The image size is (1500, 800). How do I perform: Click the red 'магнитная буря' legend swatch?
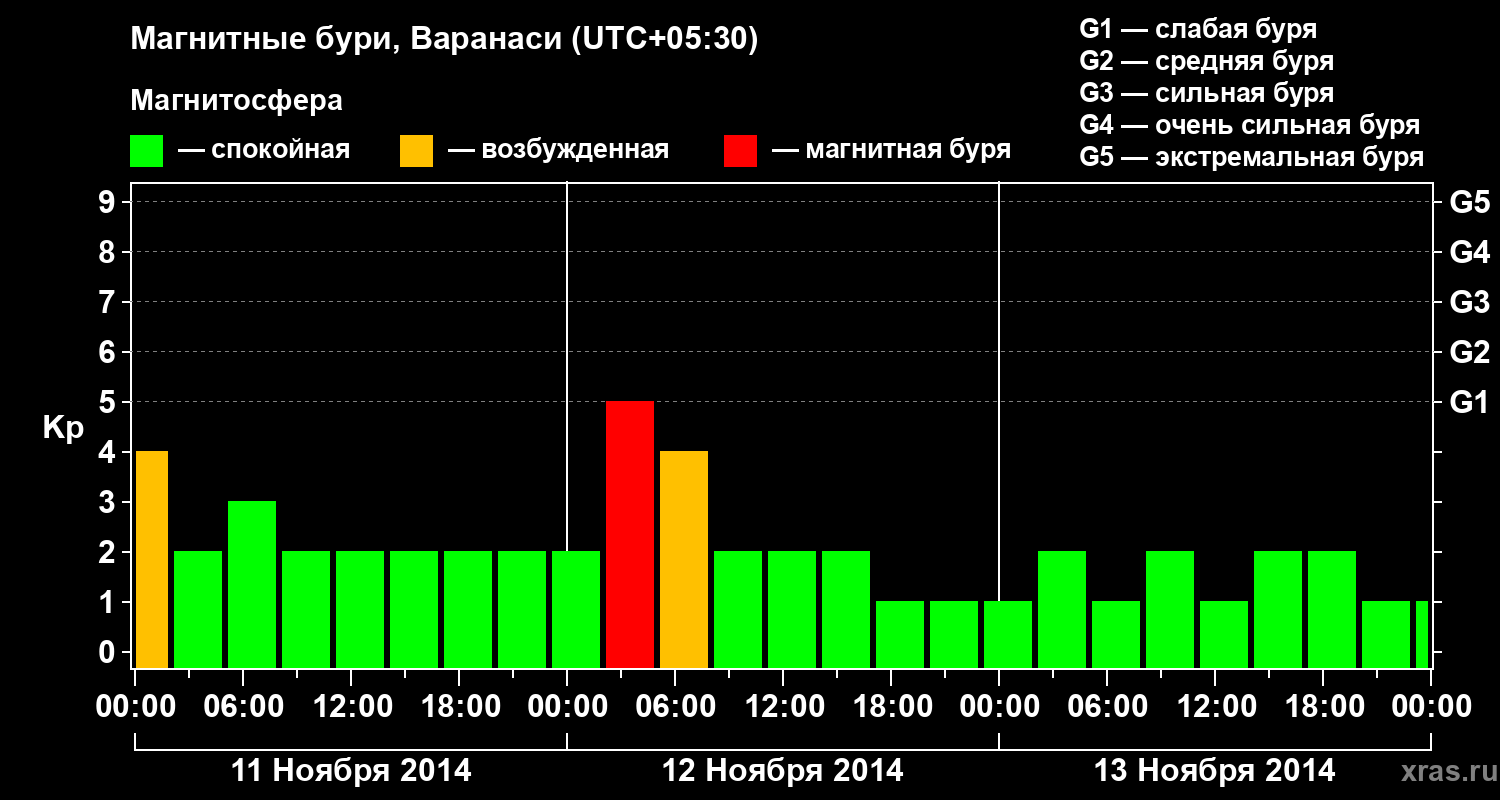pos(740,151)
